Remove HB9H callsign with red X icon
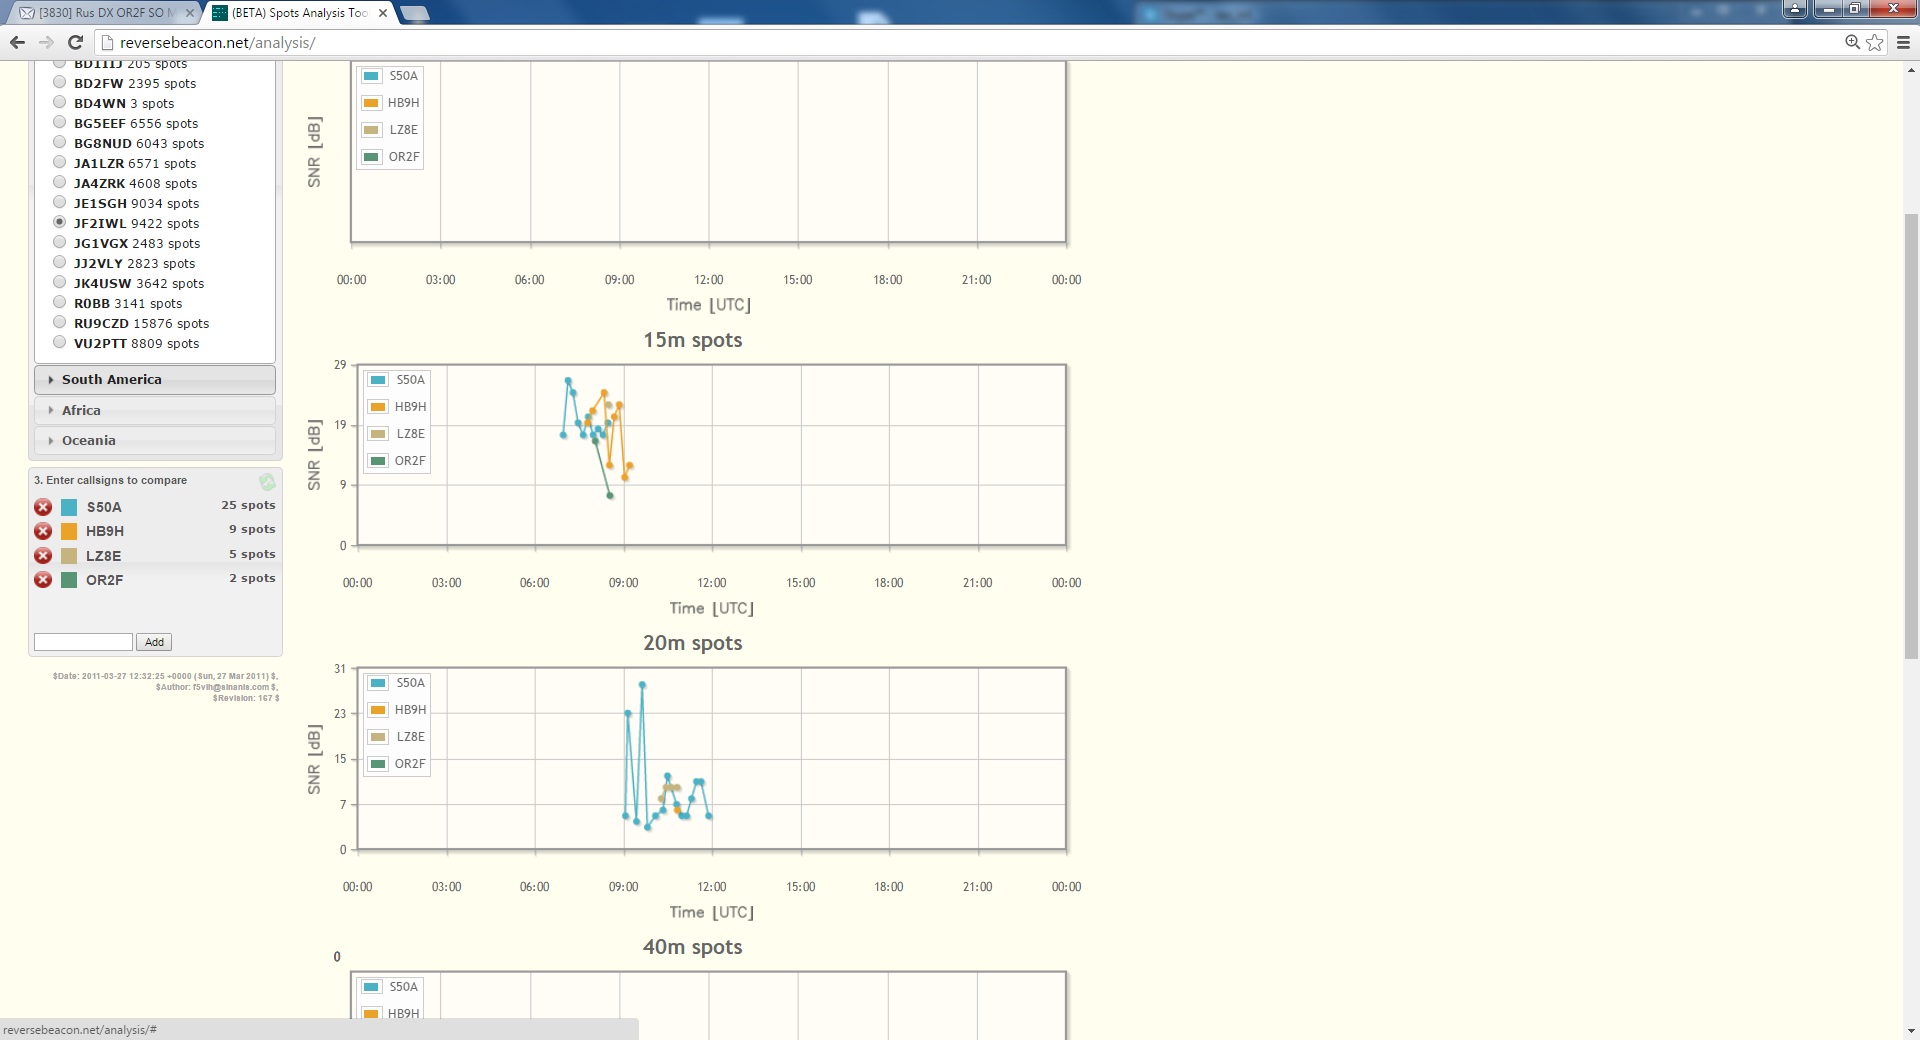The width and height of the screenshot is (1920, 1040). pyautogui.click(x=43, y=531)
